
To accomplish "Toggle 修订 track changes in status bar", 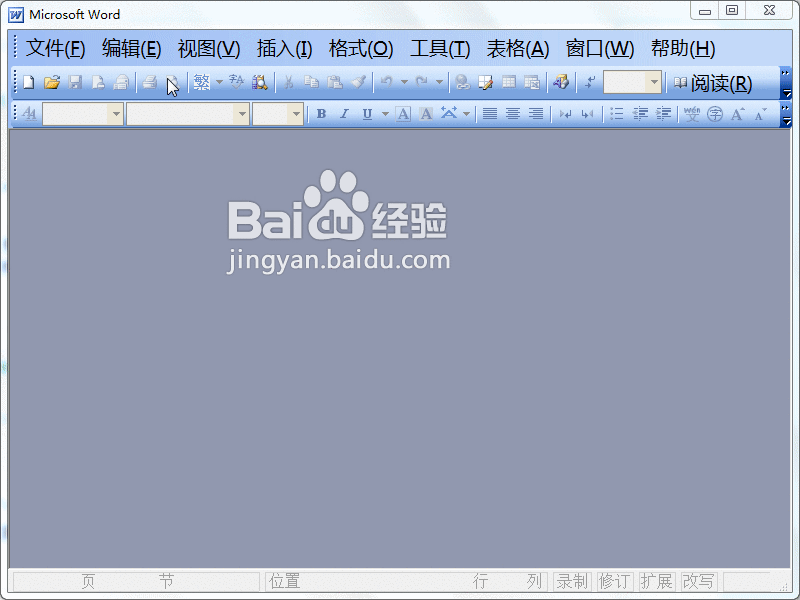I will tap(614, 581).
